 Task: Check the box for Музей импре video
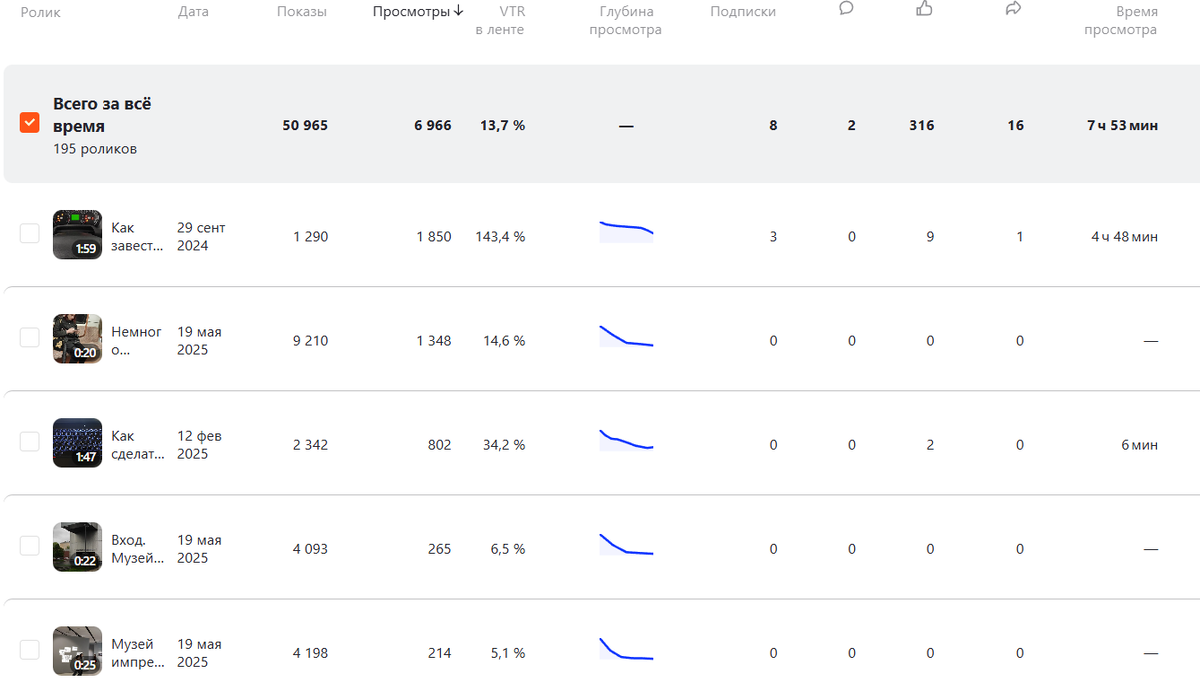[30, 650]
